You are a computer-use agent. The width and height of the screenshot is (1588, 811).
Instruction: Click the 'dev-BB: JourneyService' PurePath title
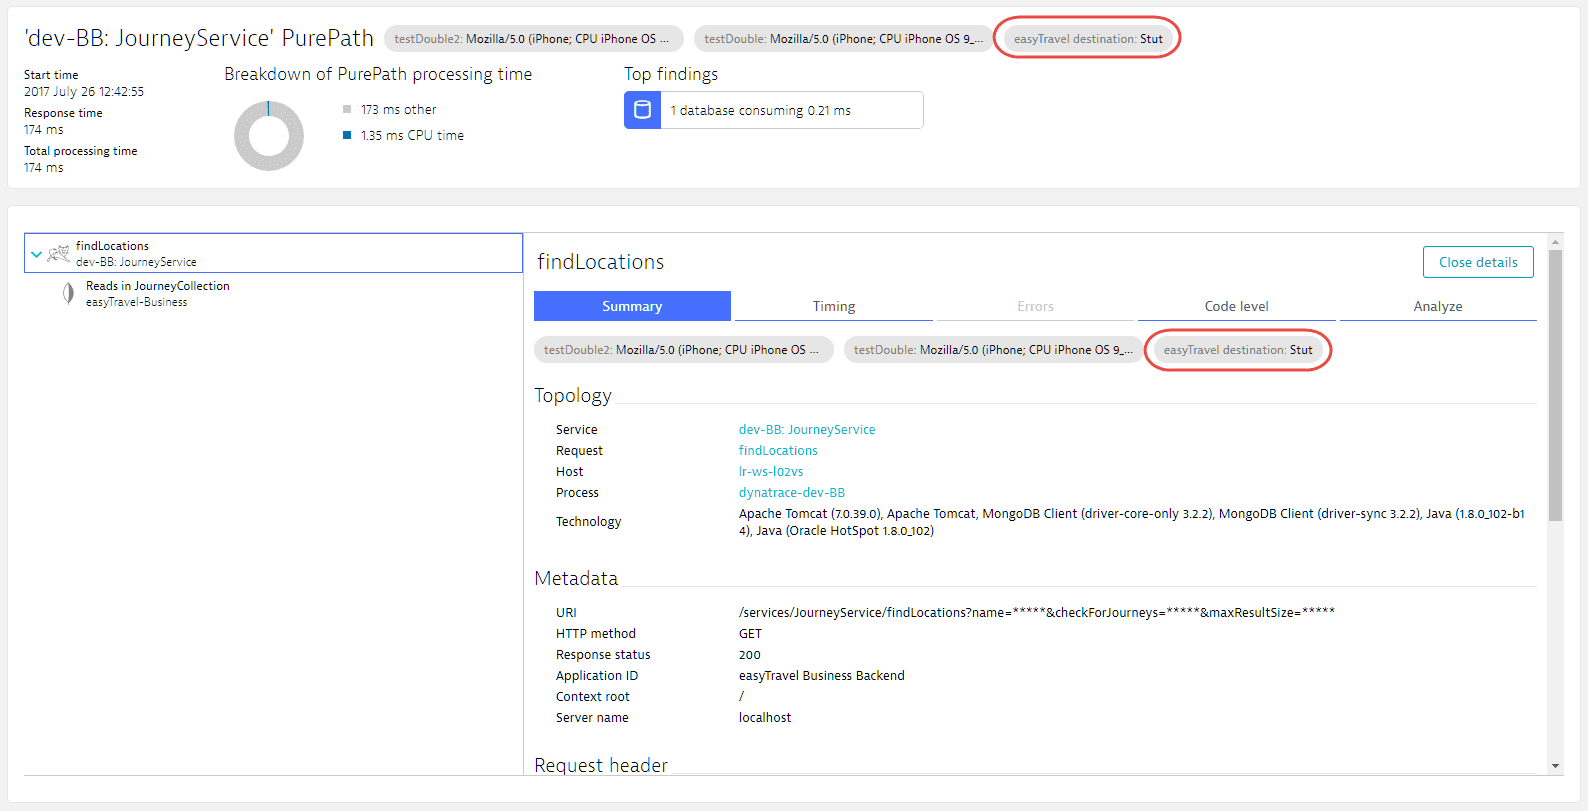(199, 38)
